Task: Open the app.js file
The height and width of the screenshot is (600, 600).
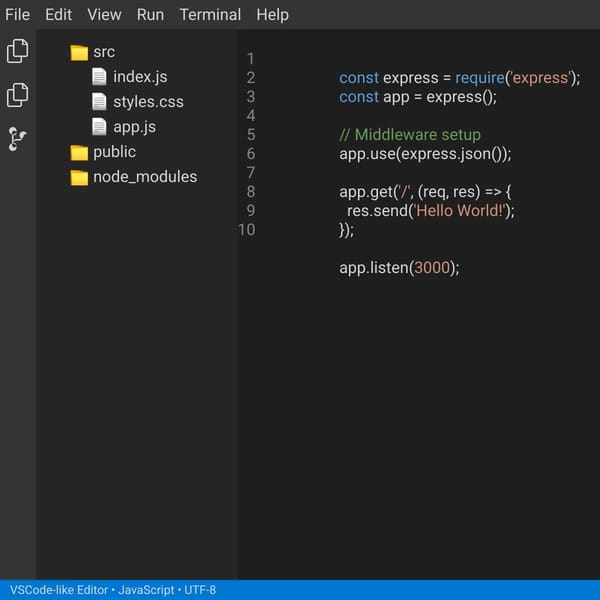Action: [x=134, y=127]
